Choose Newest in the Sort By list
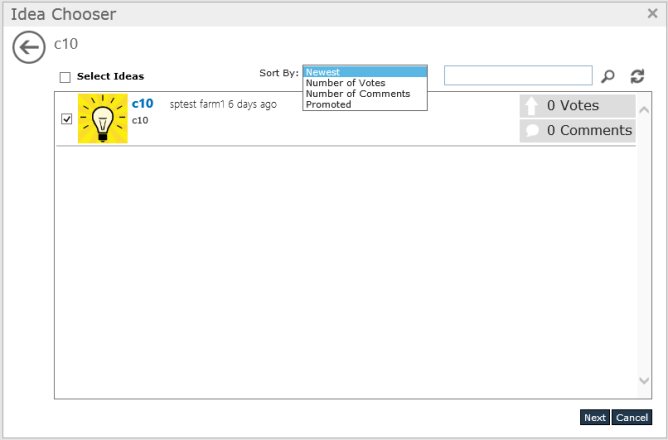 tap(364, 72)
